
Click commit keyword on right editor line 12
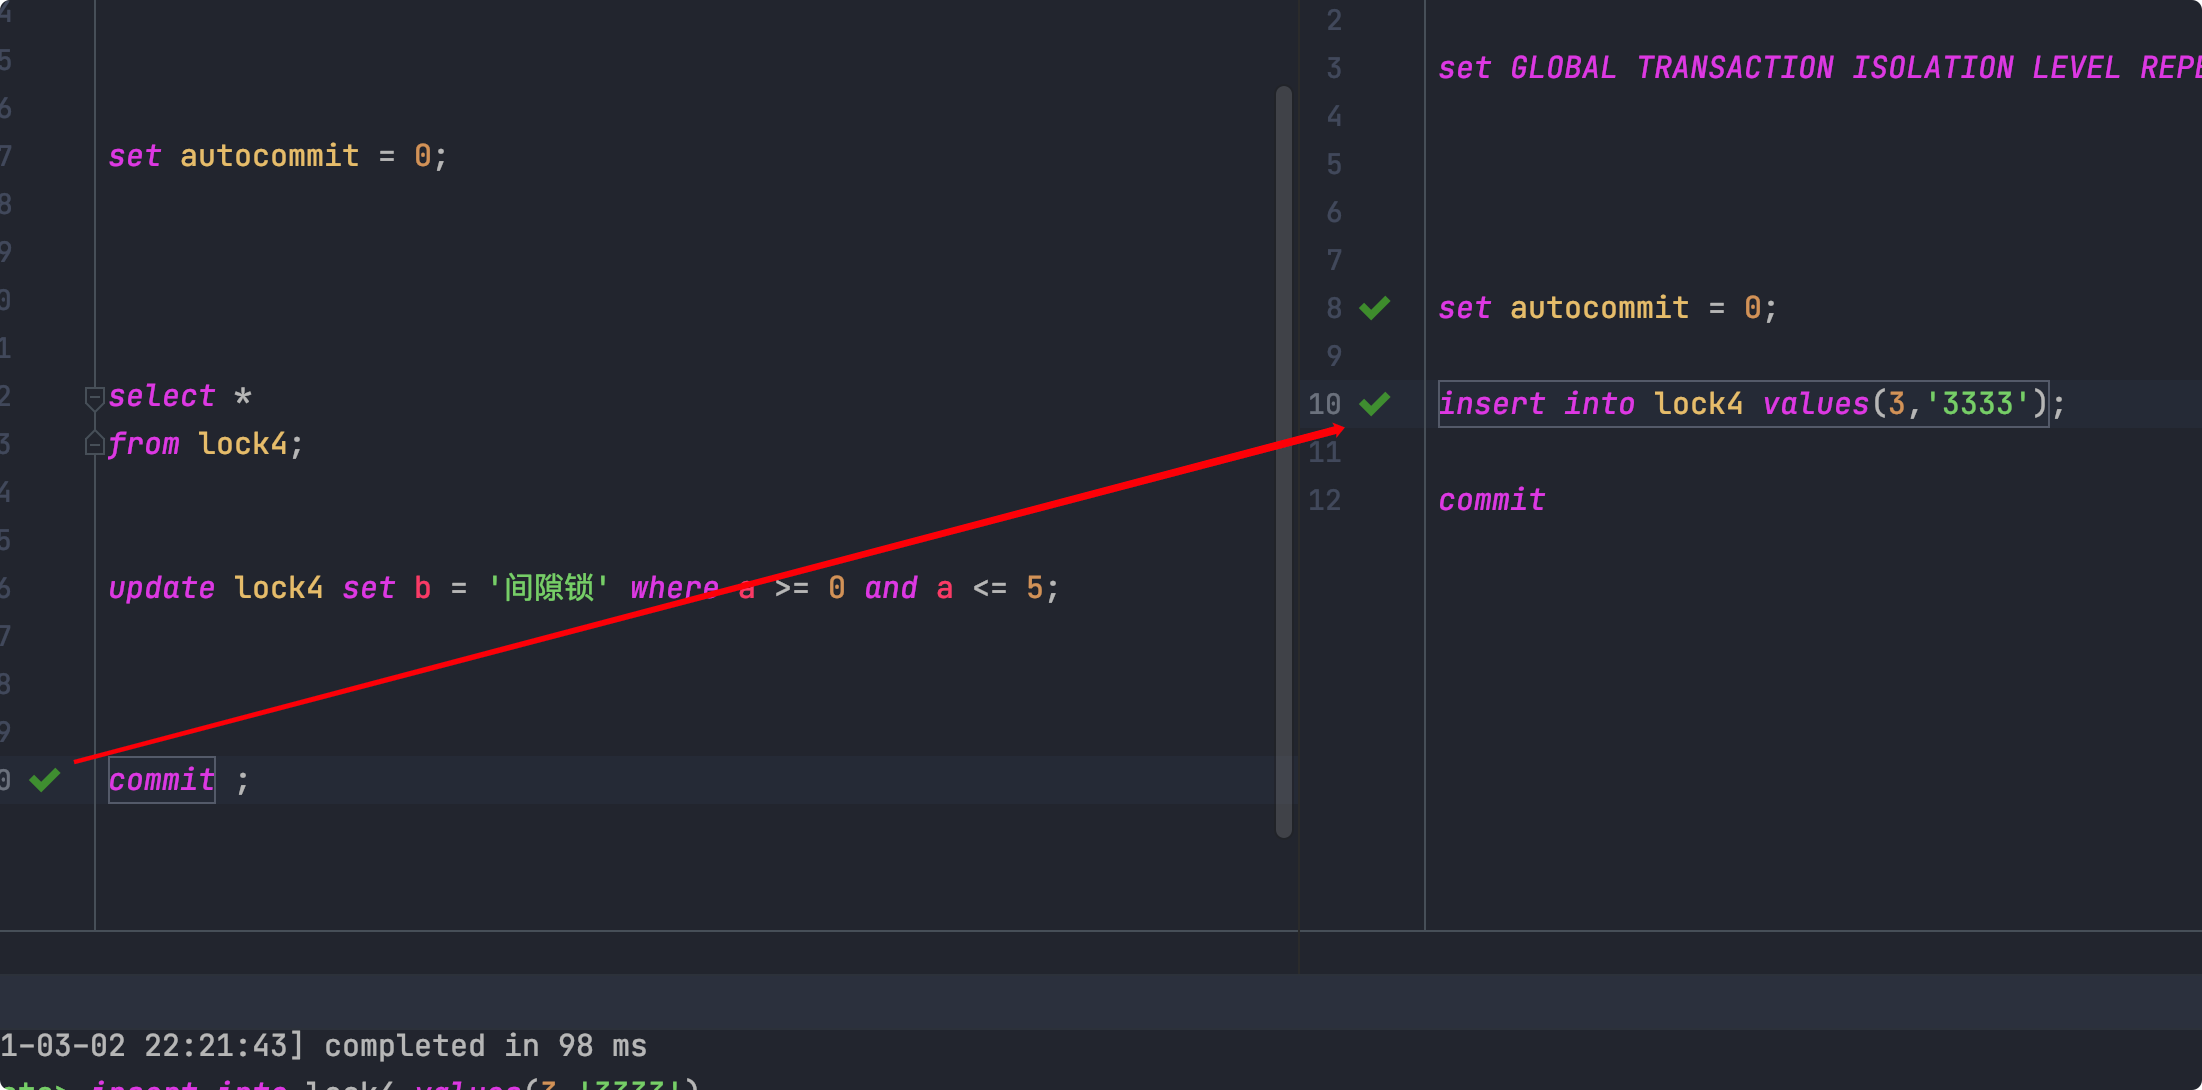pyautogui.click(x=1491, y=500)
